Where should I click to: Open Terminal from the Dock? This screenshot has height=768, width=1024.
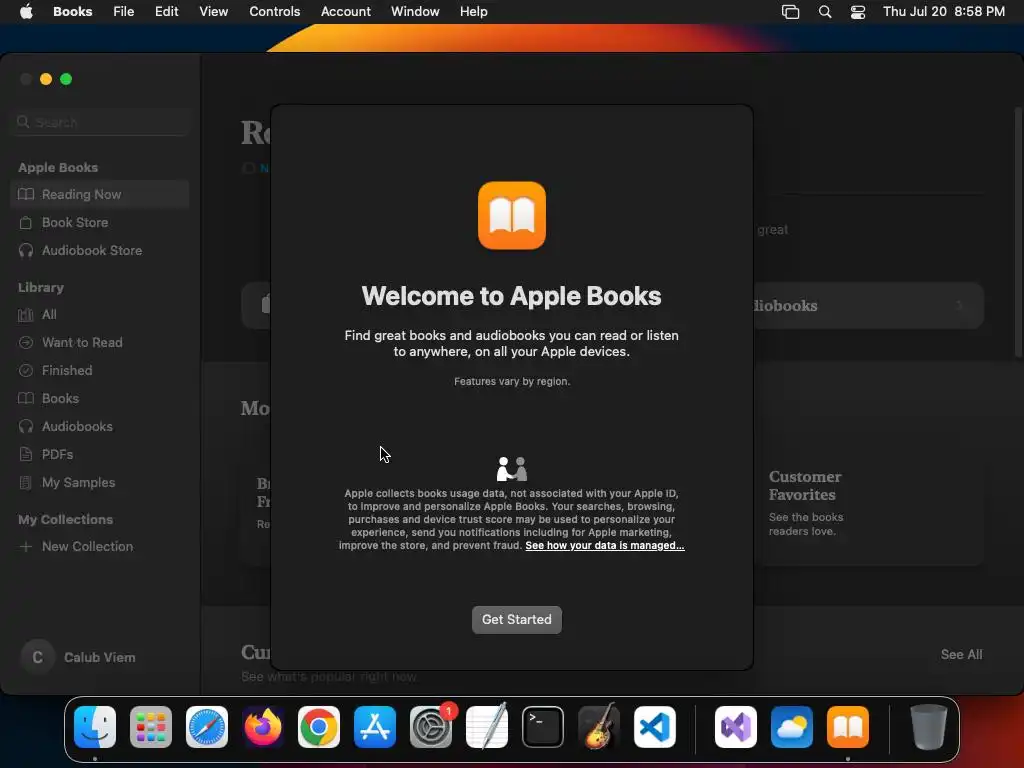point(543,727)
